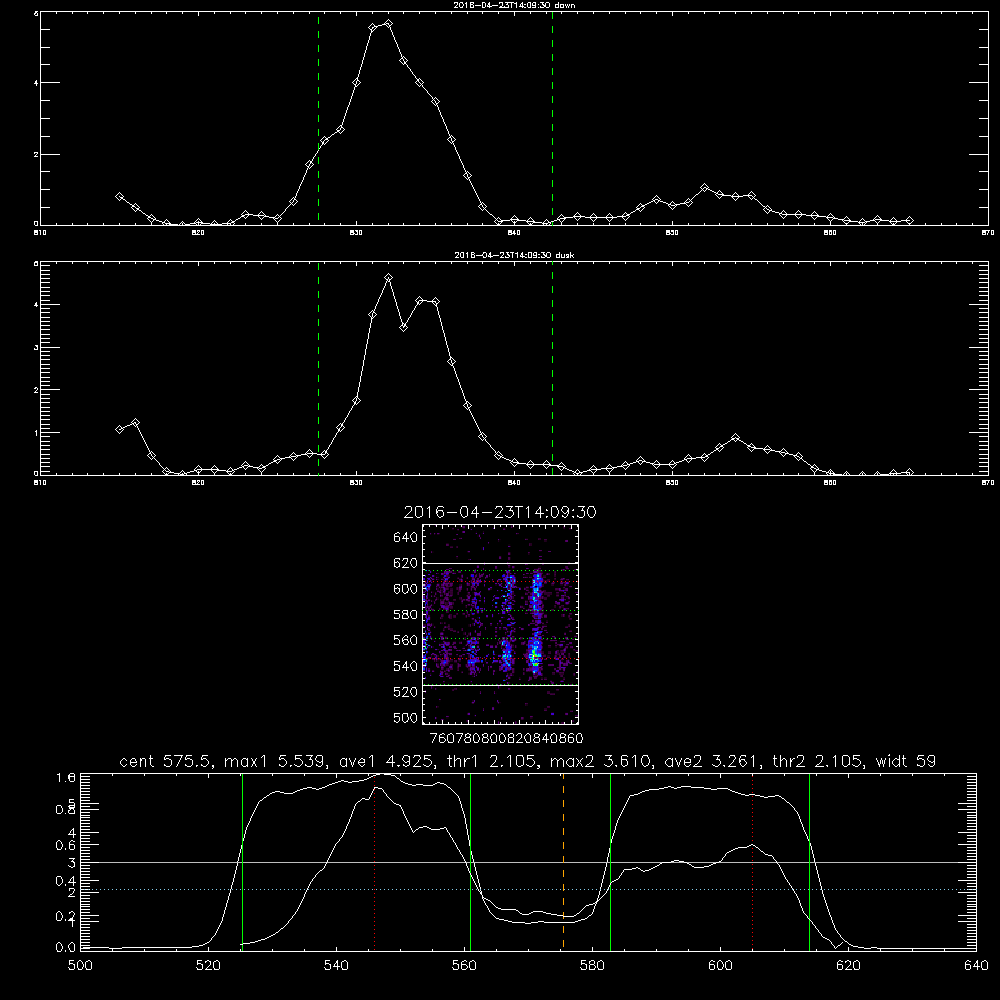Click the highest peak diamond marker in dawn plot
The image size is (1000, 1000).
(x=388, y=24)
